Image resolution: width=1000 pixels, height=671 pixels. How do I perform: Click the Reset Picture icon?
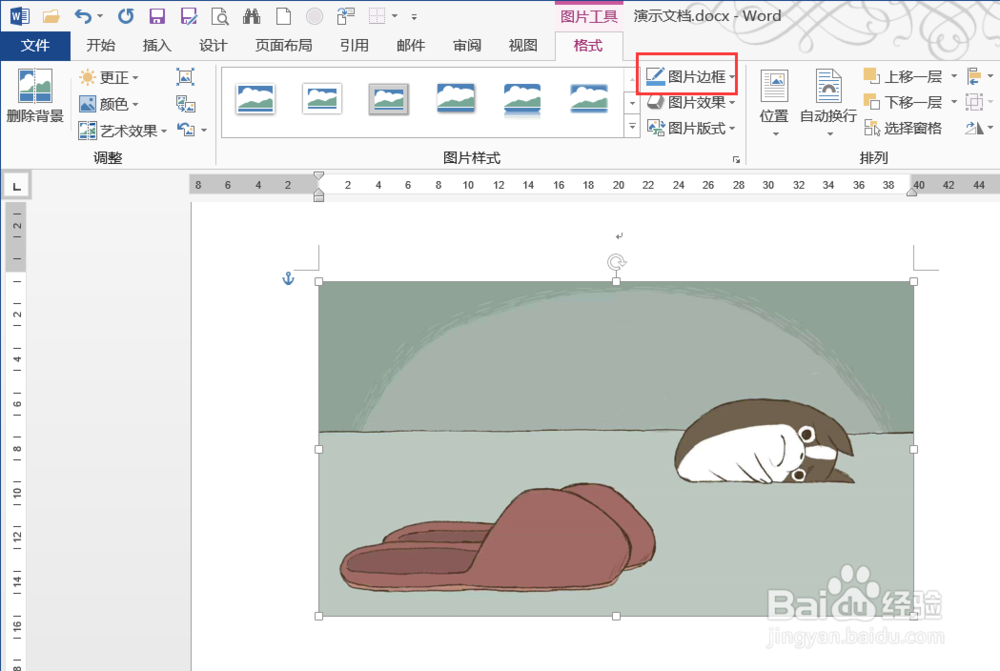pyautogui.click(x=186, y=130)
